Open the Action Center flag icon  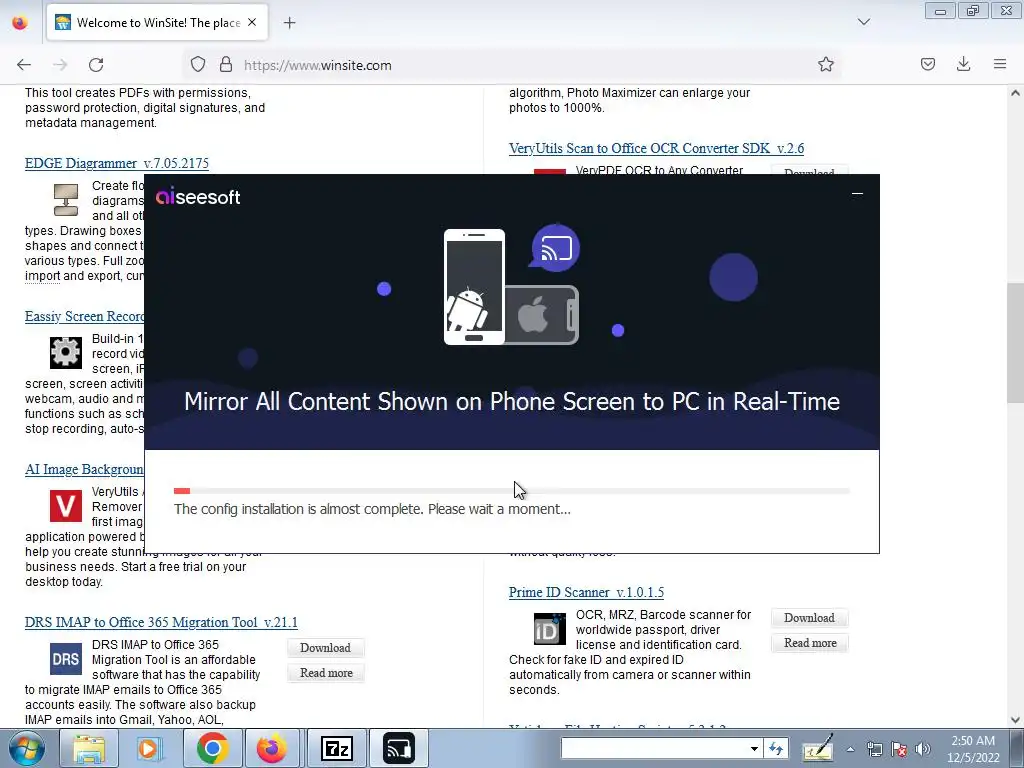[x=899, y=749]
